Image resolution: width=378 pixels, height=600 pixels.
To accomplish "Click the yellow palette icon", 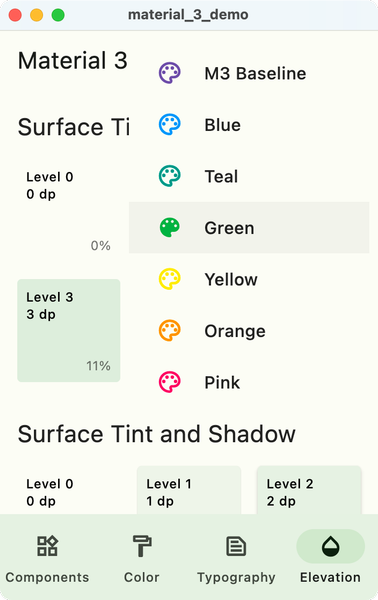I will [x=169, y=279].
